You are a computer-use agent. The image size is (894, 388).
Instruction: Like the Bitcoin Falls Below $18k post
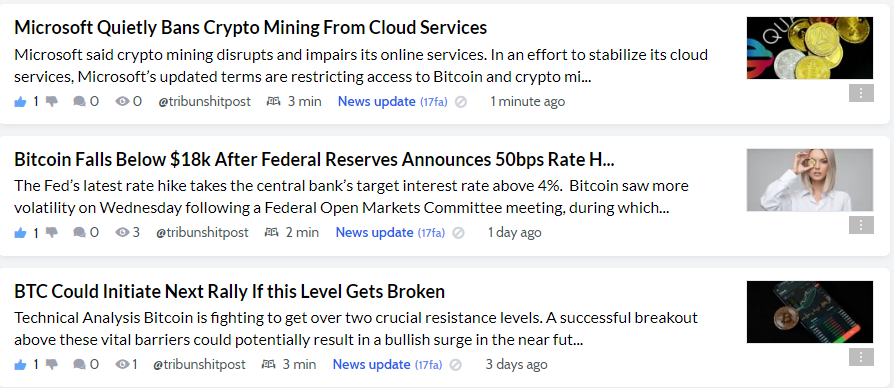[21, 233]
